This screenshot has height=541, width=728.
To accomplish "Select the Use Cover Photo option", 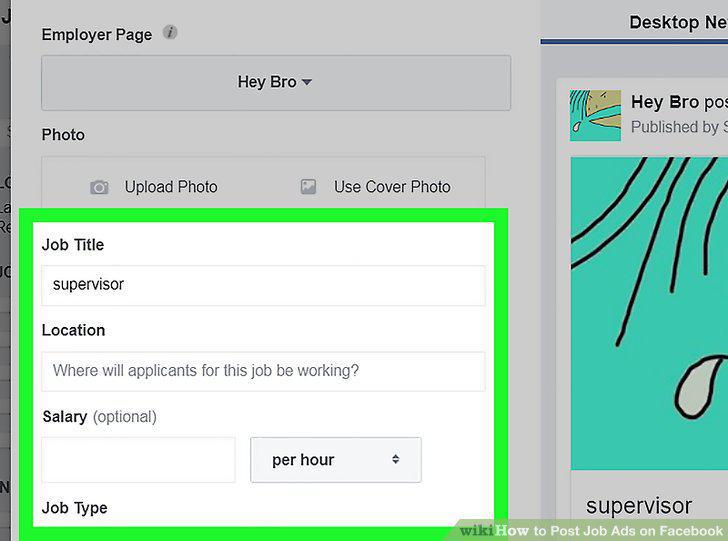I will [x=392, y=187].
